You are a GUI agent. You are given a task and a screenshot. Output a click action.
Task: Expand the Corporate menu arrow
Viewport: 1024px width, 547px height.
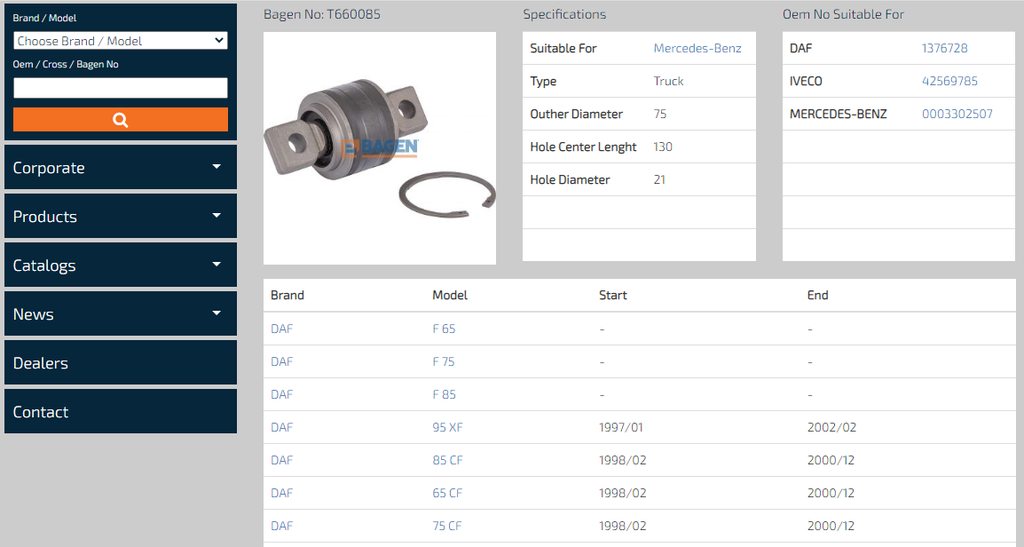point(217,167)
